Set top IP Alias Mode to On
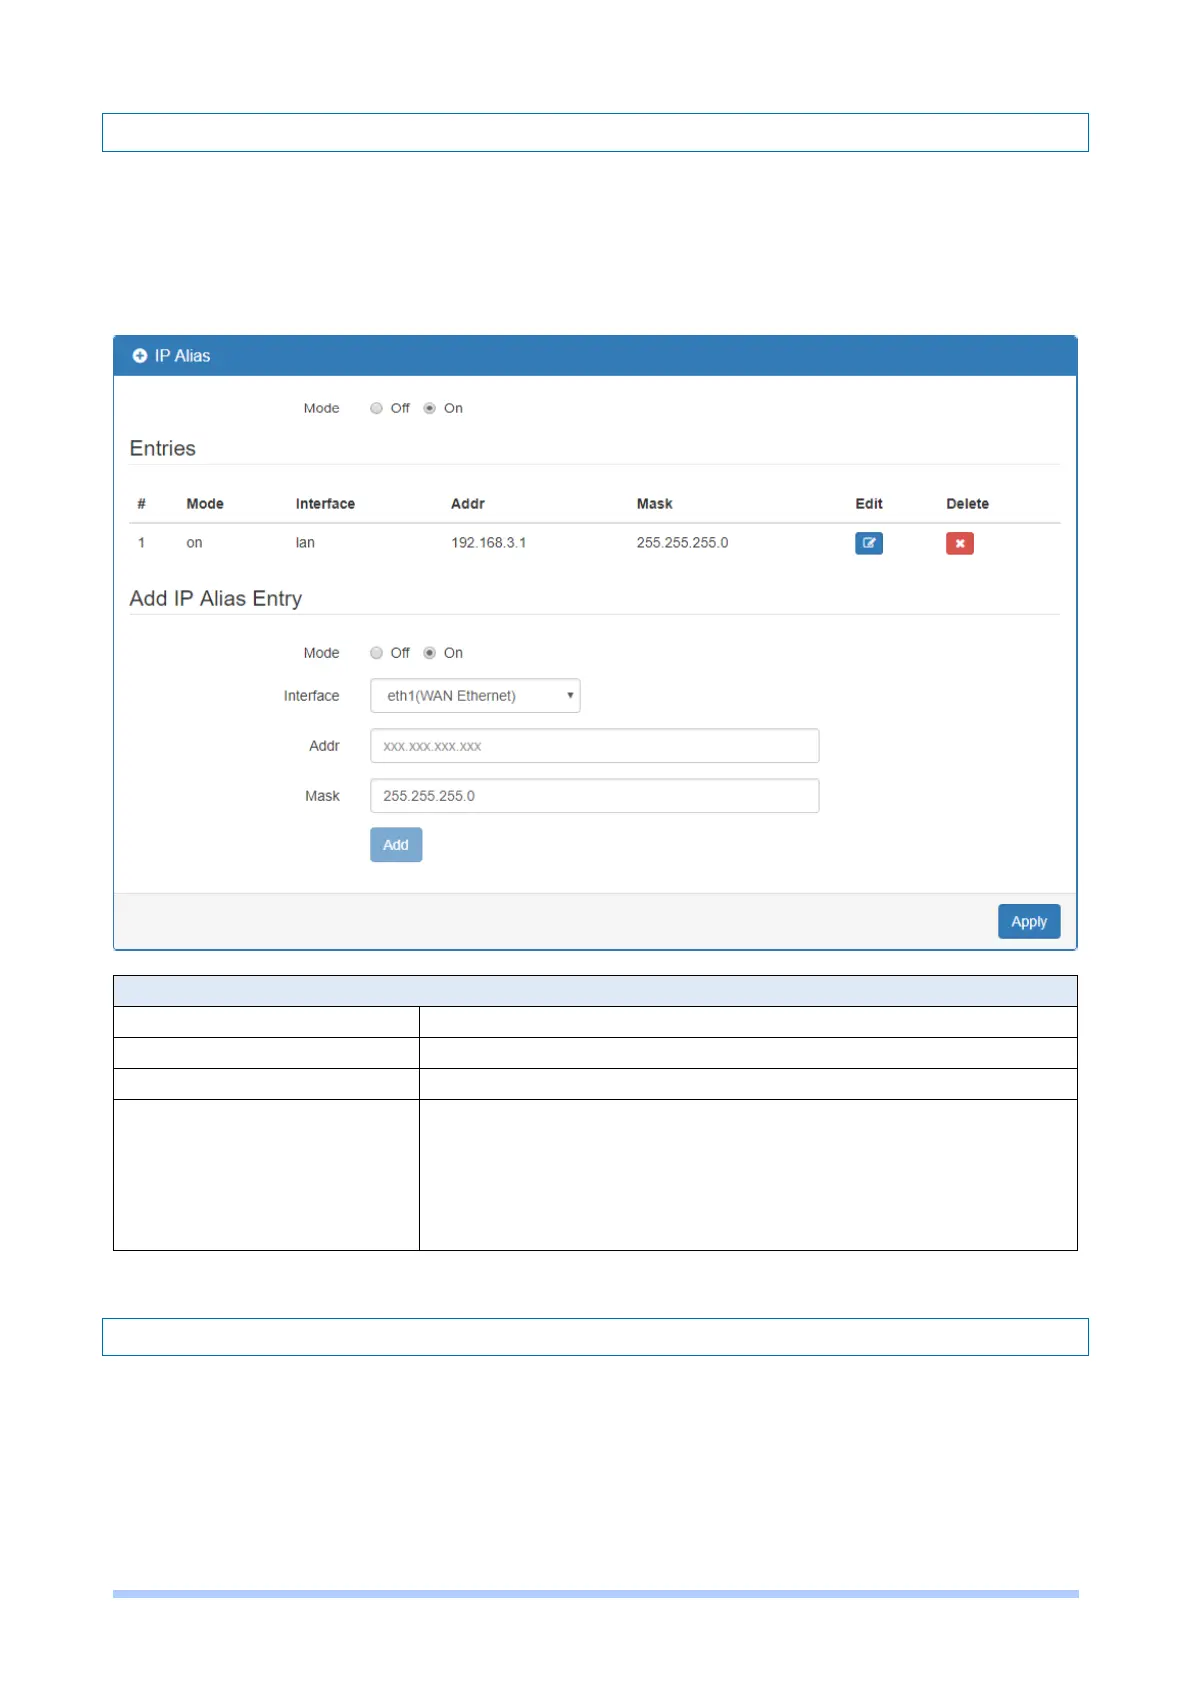This screenshot has width=1191, height=1684. point(429,408)
